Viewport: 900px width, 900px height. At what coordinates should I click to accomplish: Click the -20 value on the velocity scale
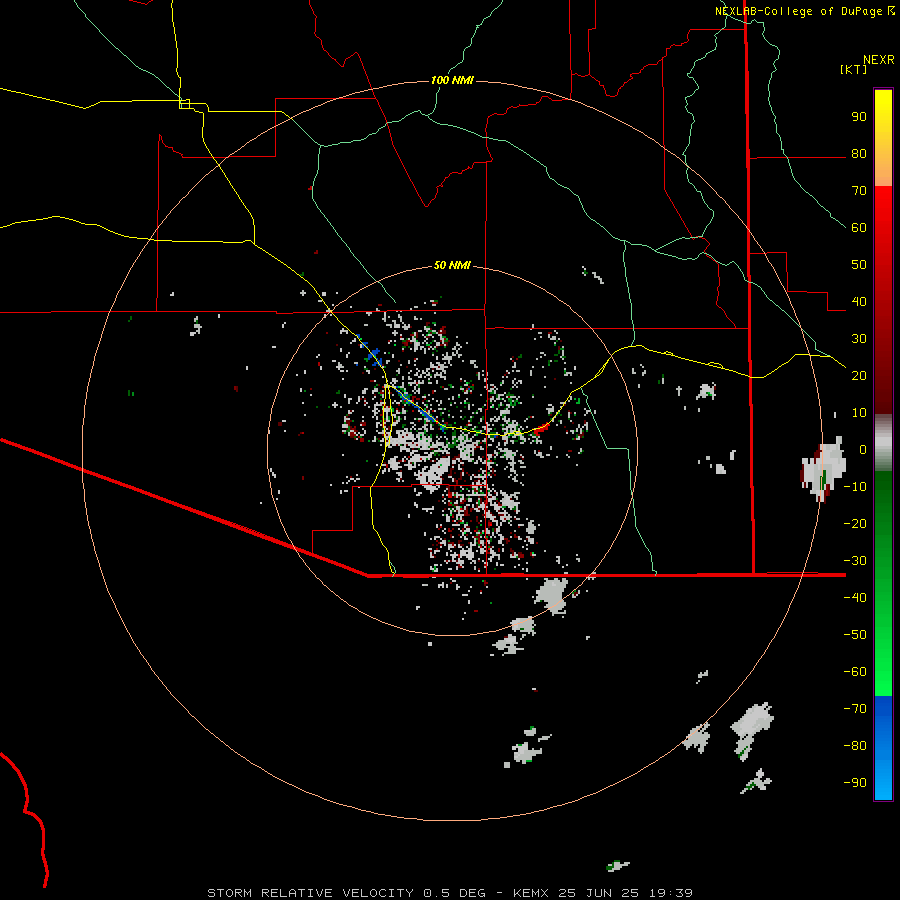coord(855,523)
